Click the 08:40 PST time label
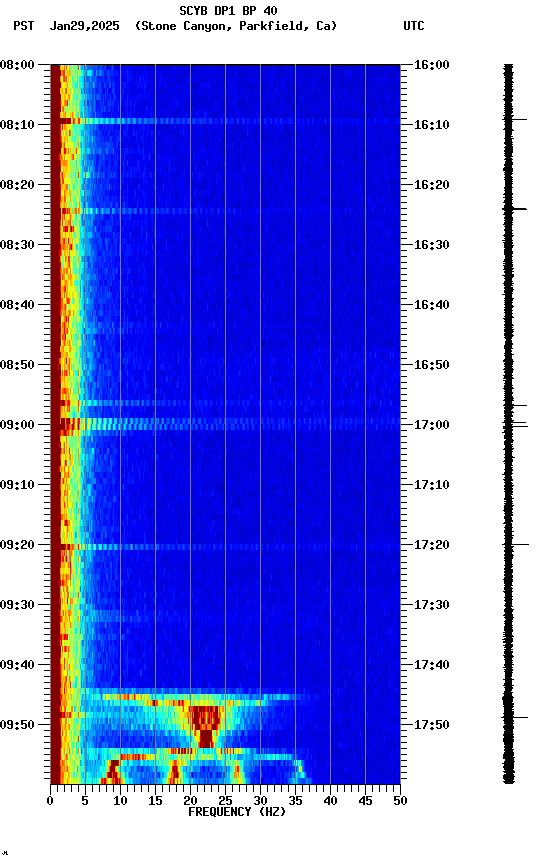The height and width of the screenshot is (864, 552). (17, 305)
